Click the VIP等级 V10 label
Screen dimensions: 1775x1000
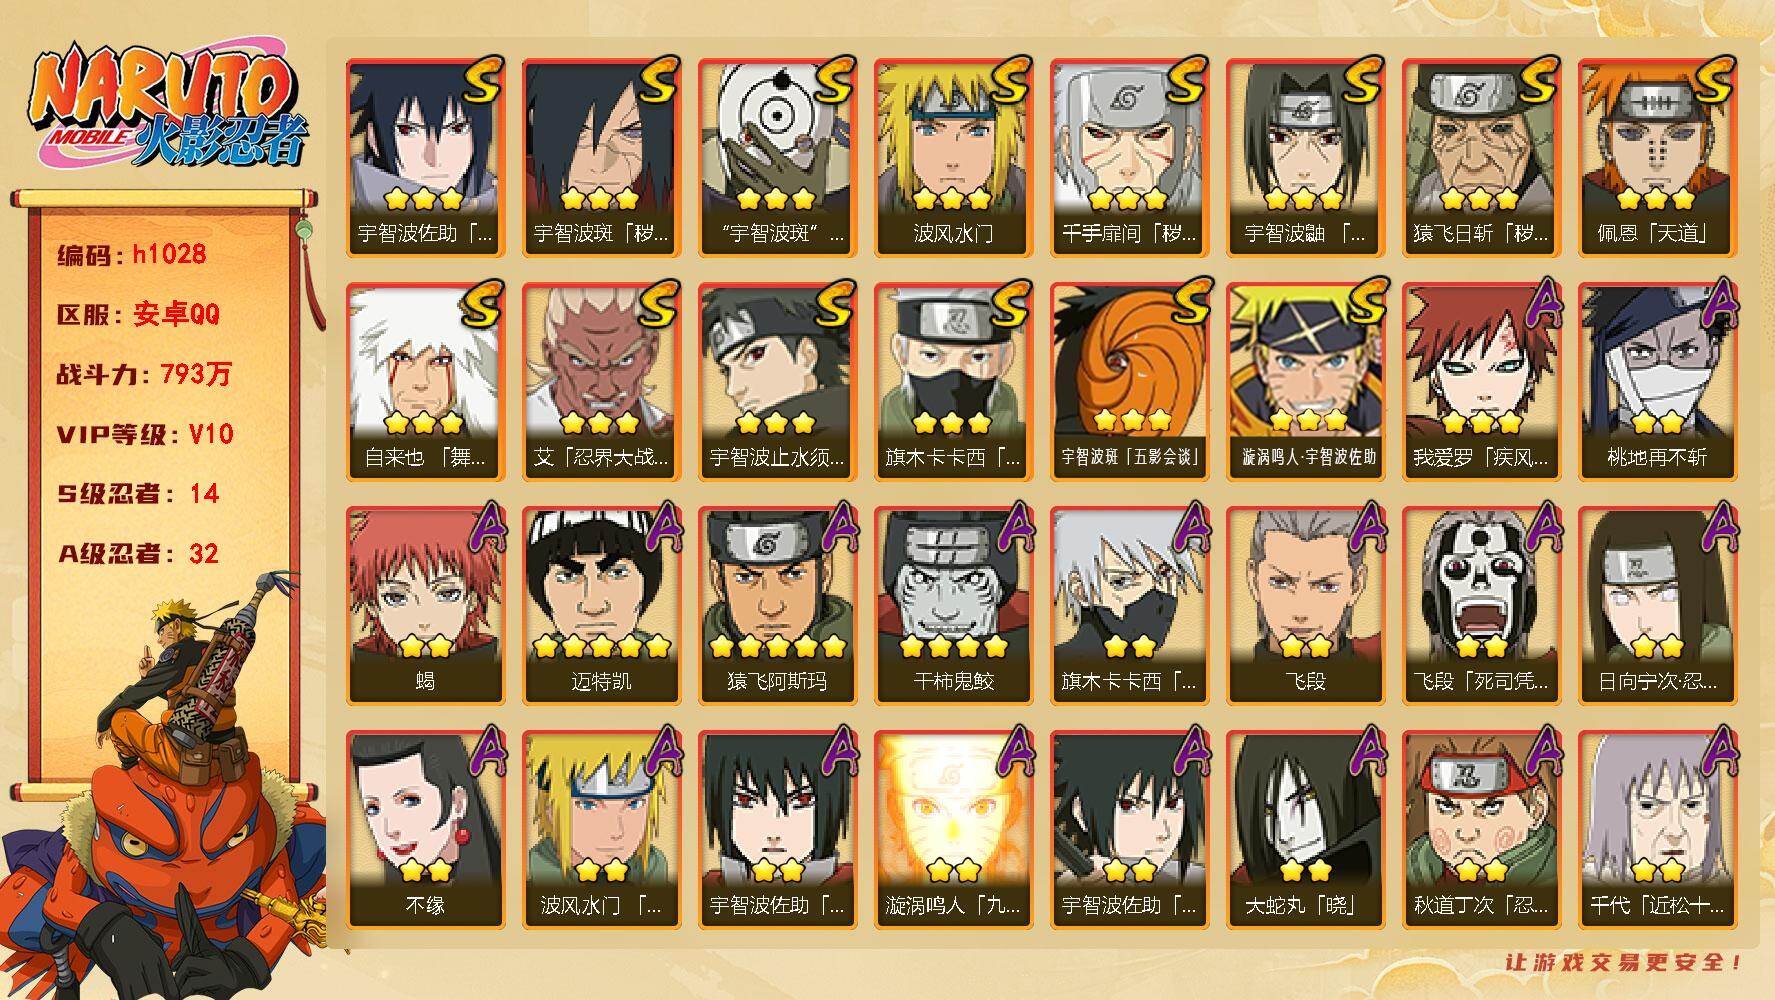coord(145,434)
